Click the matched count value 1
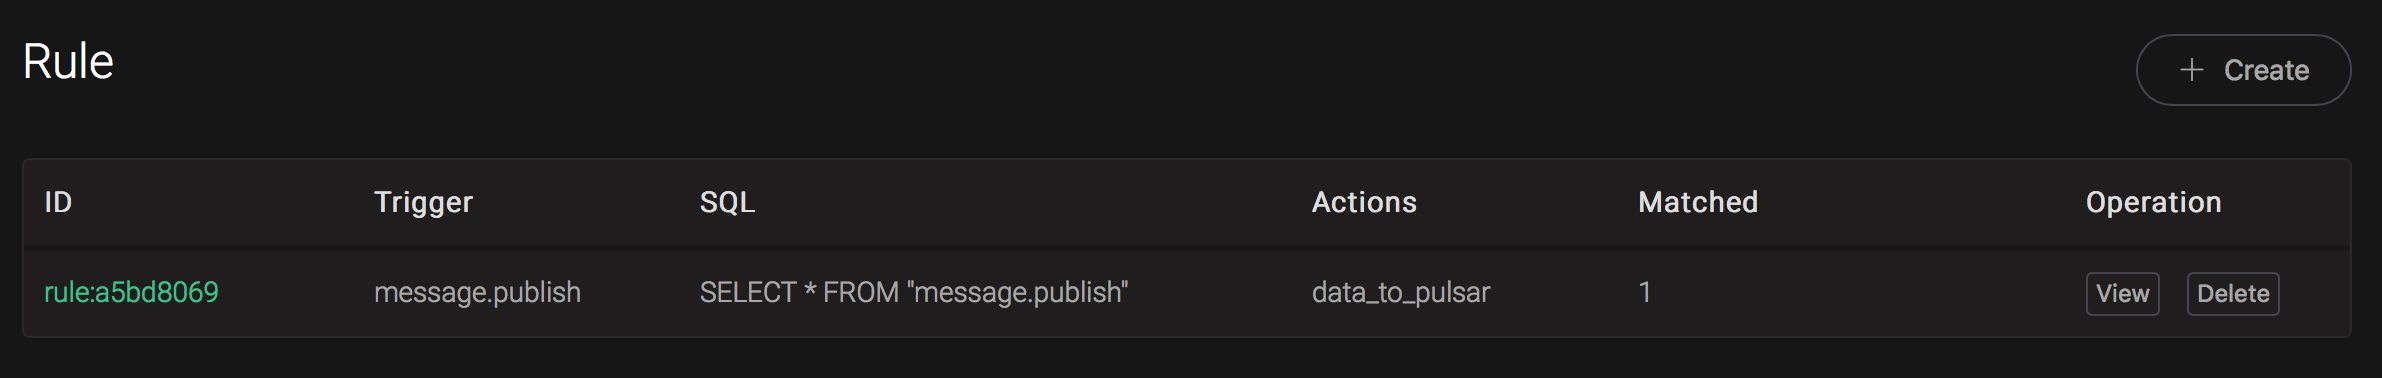This screenshot has height=378, width=2382. tap(1644, 292)
